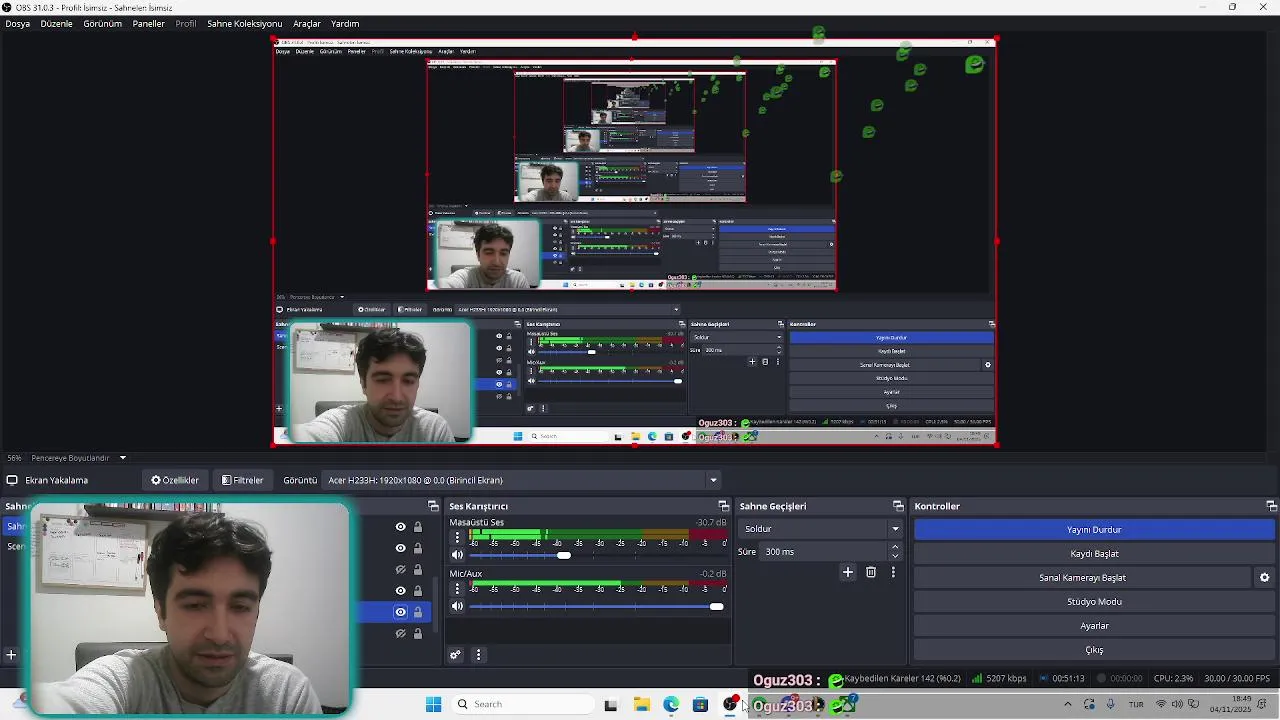Screen dimensions: 1280x720
Task: Open the Sahne Koleksiyonu menu
Action: tap(244, 23)
